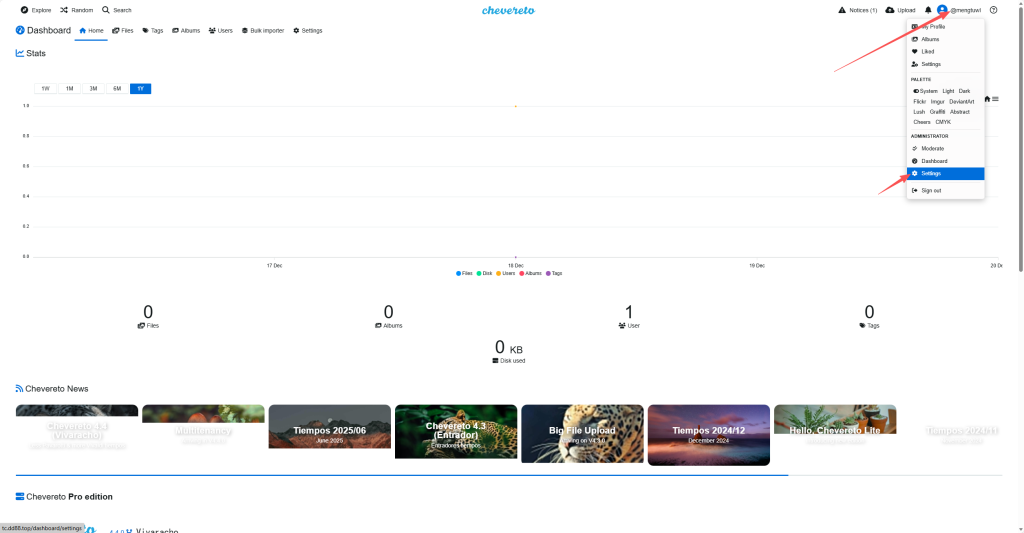The height and width of the screenshot is (533, 1024).
Task: Open the Bulk importer tab
Action: [x=263, y=31]
